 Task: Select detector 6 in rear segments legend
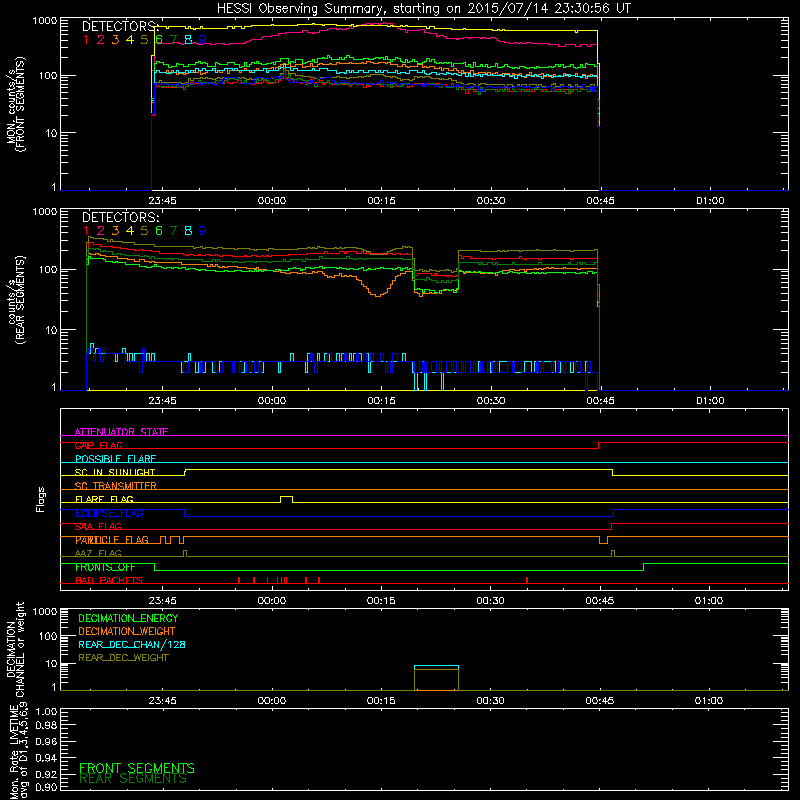coord(159,231)
